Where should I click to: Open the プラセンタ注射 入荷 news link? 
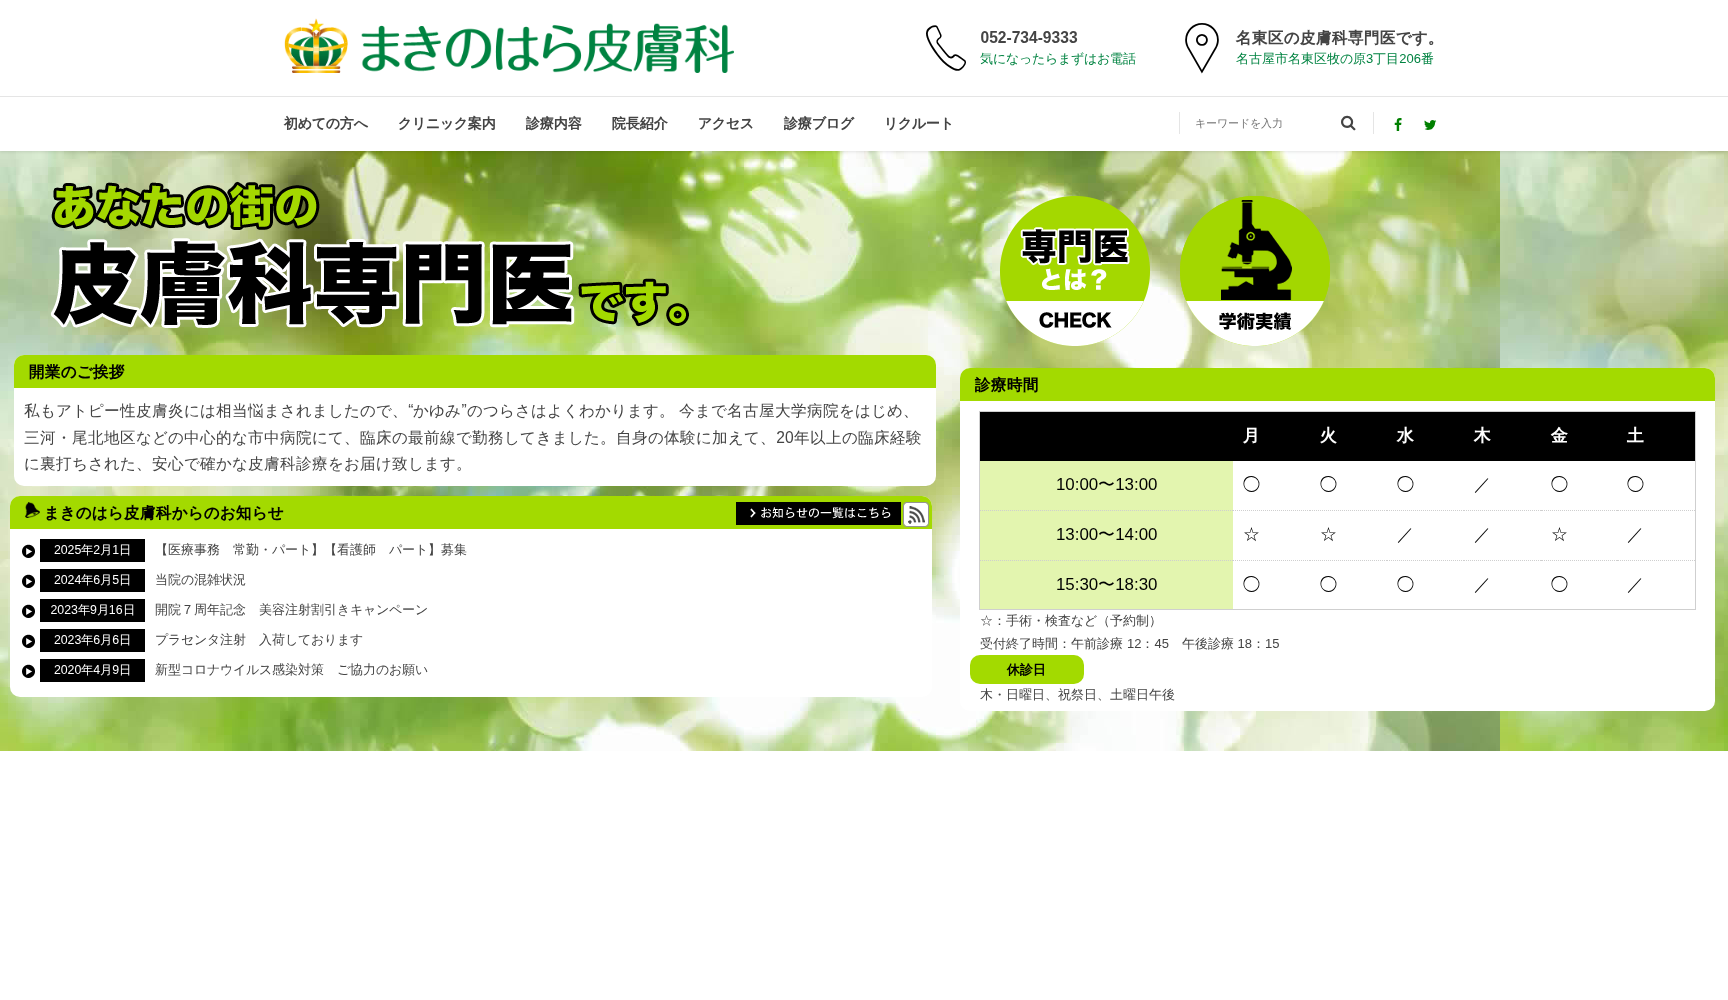click(258, 640)
